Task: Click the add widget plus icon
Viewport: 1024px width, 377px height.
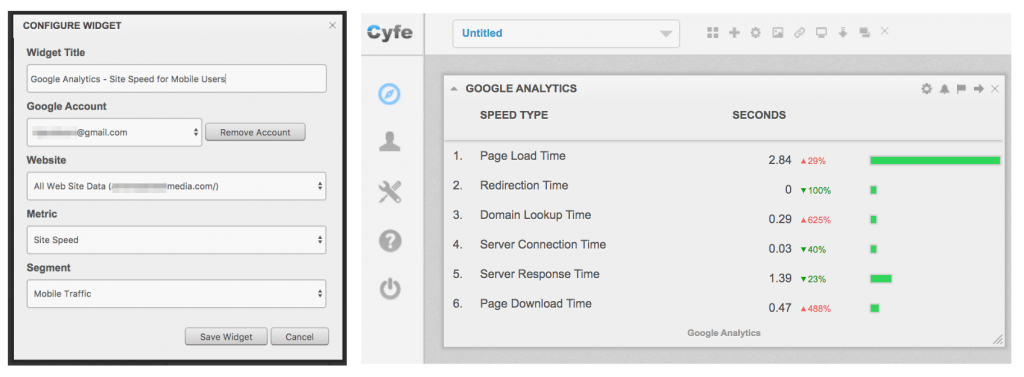Action: 734,33
